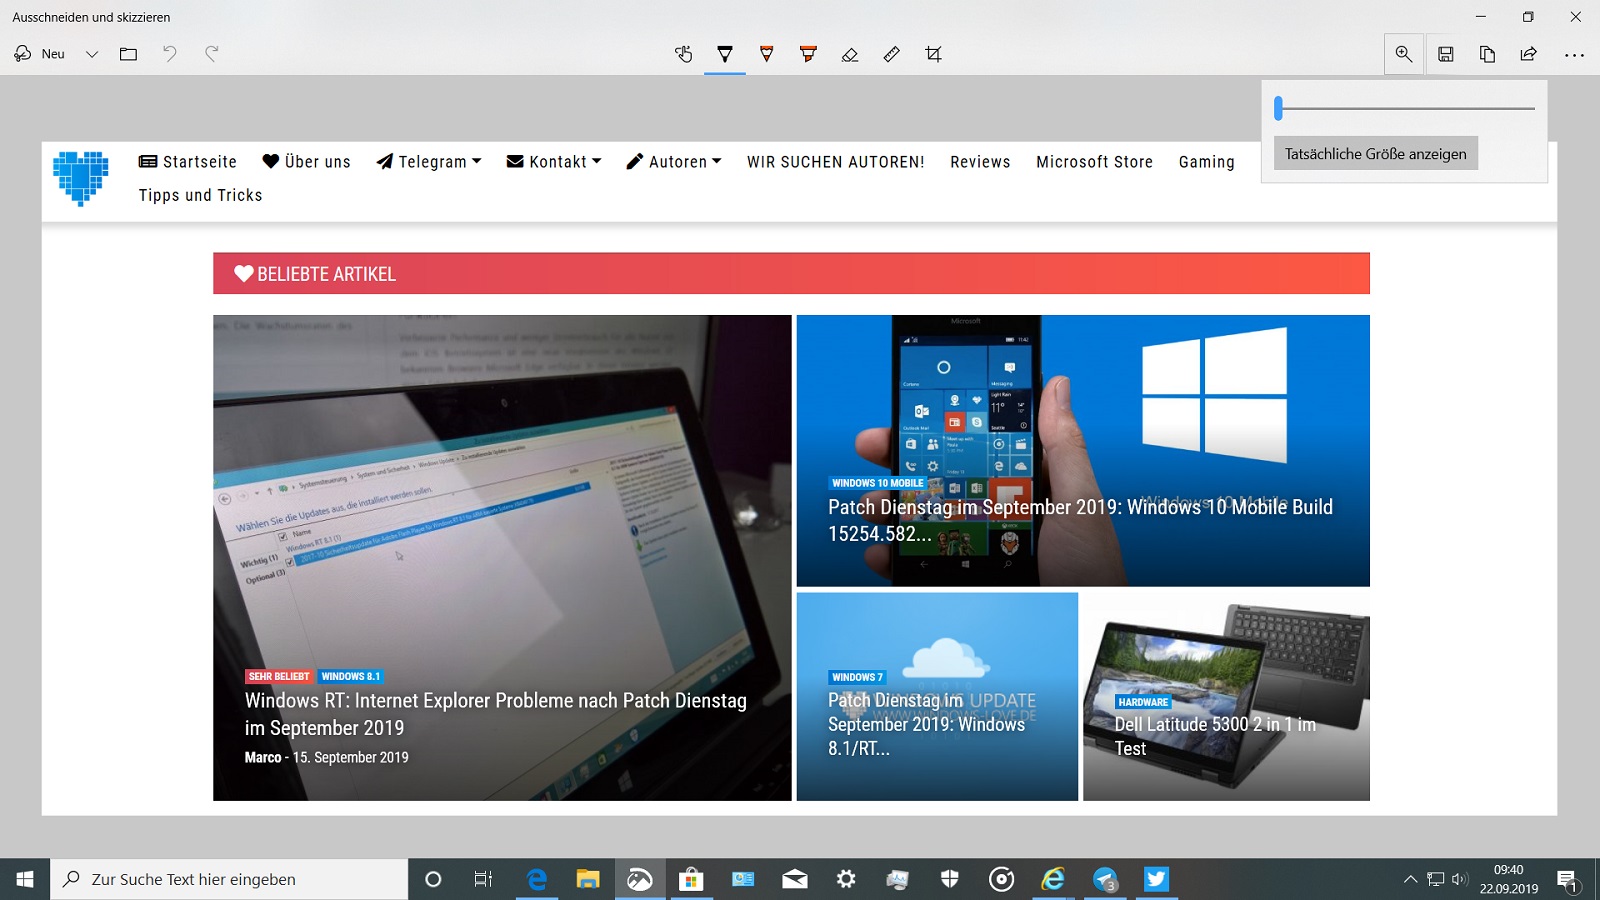Expand the Telegram dropdown menu
The image size is (1600, 900).
[x=429, y=162]
